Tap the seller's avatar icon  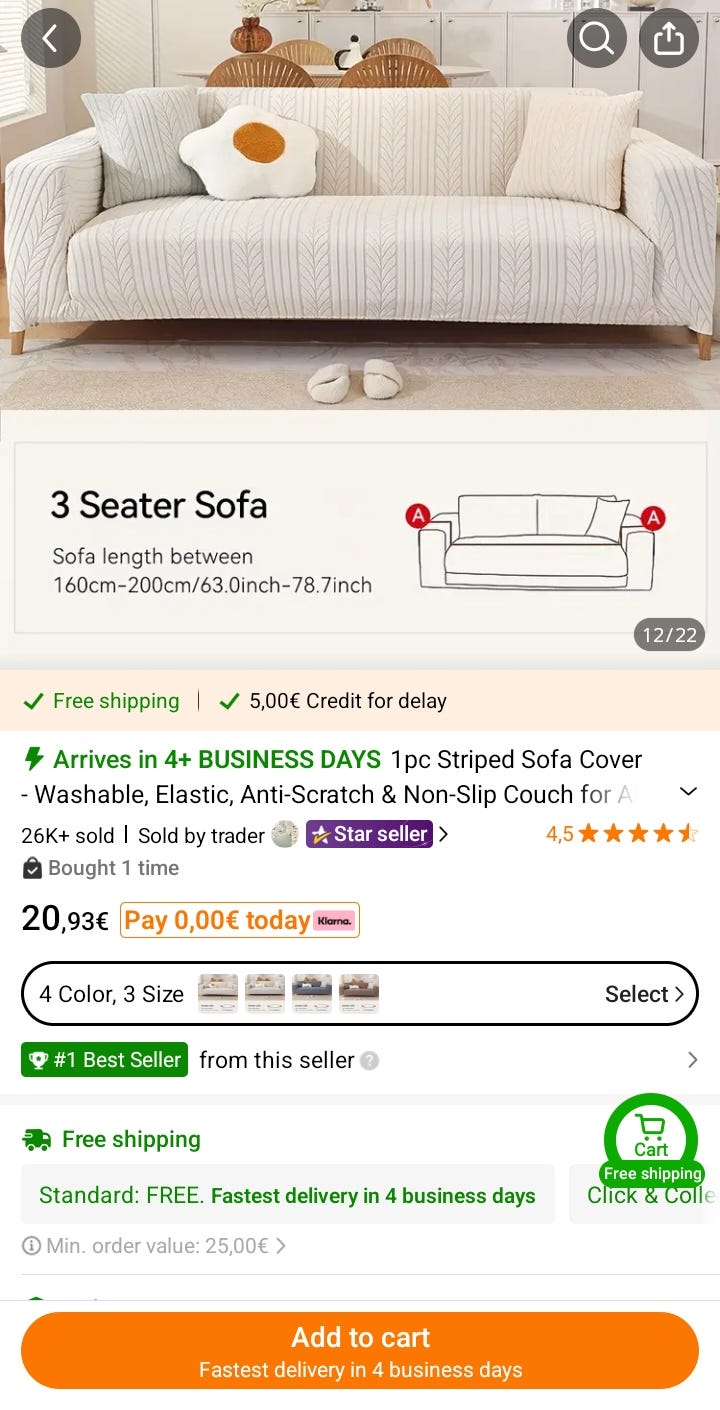(x=285, y=835)
